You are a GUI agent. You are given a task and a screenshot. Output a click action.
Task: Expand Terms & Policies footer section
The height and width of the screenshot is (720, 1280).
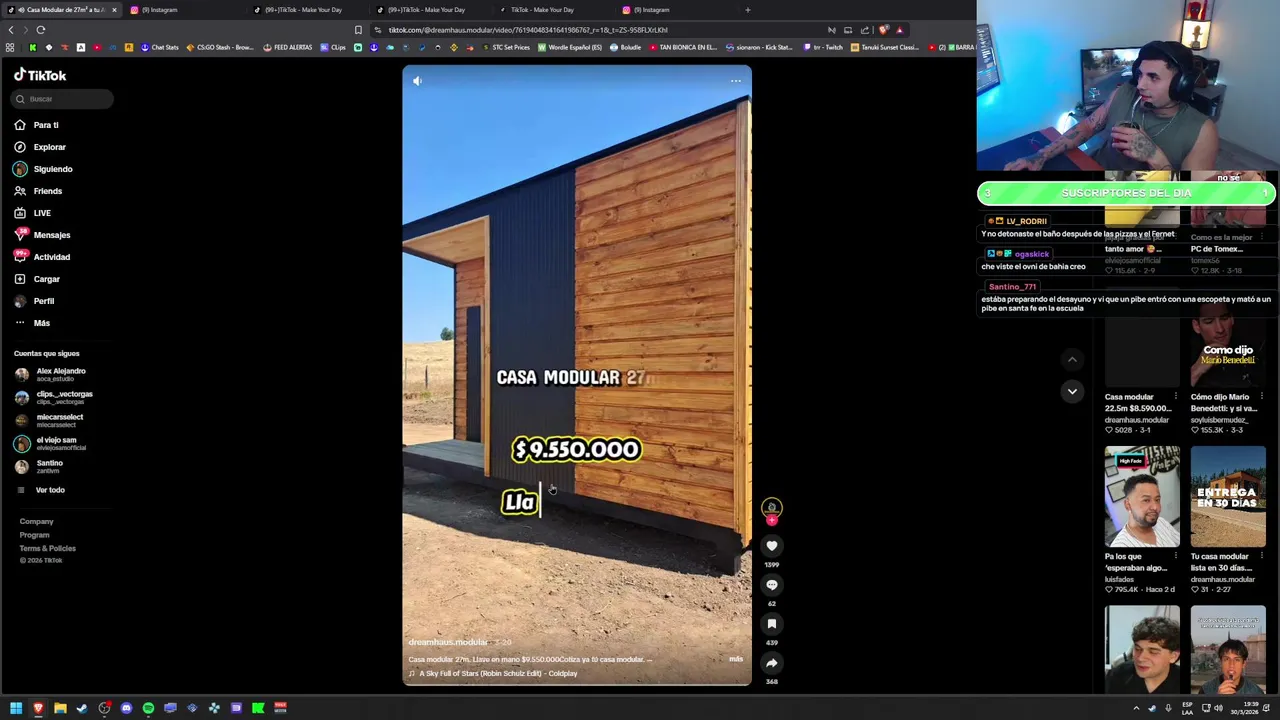coord(47,548)
